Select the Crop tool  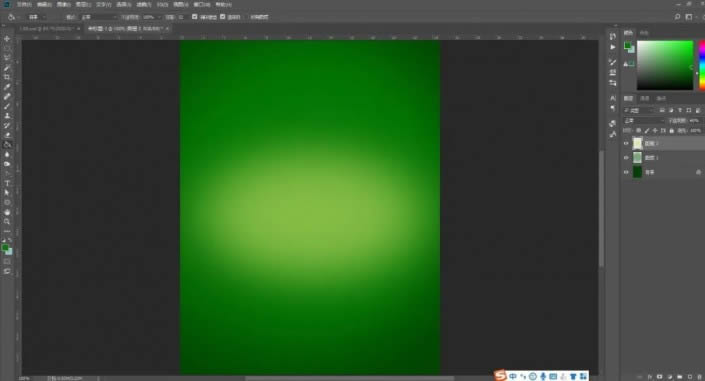pos(7,77)
